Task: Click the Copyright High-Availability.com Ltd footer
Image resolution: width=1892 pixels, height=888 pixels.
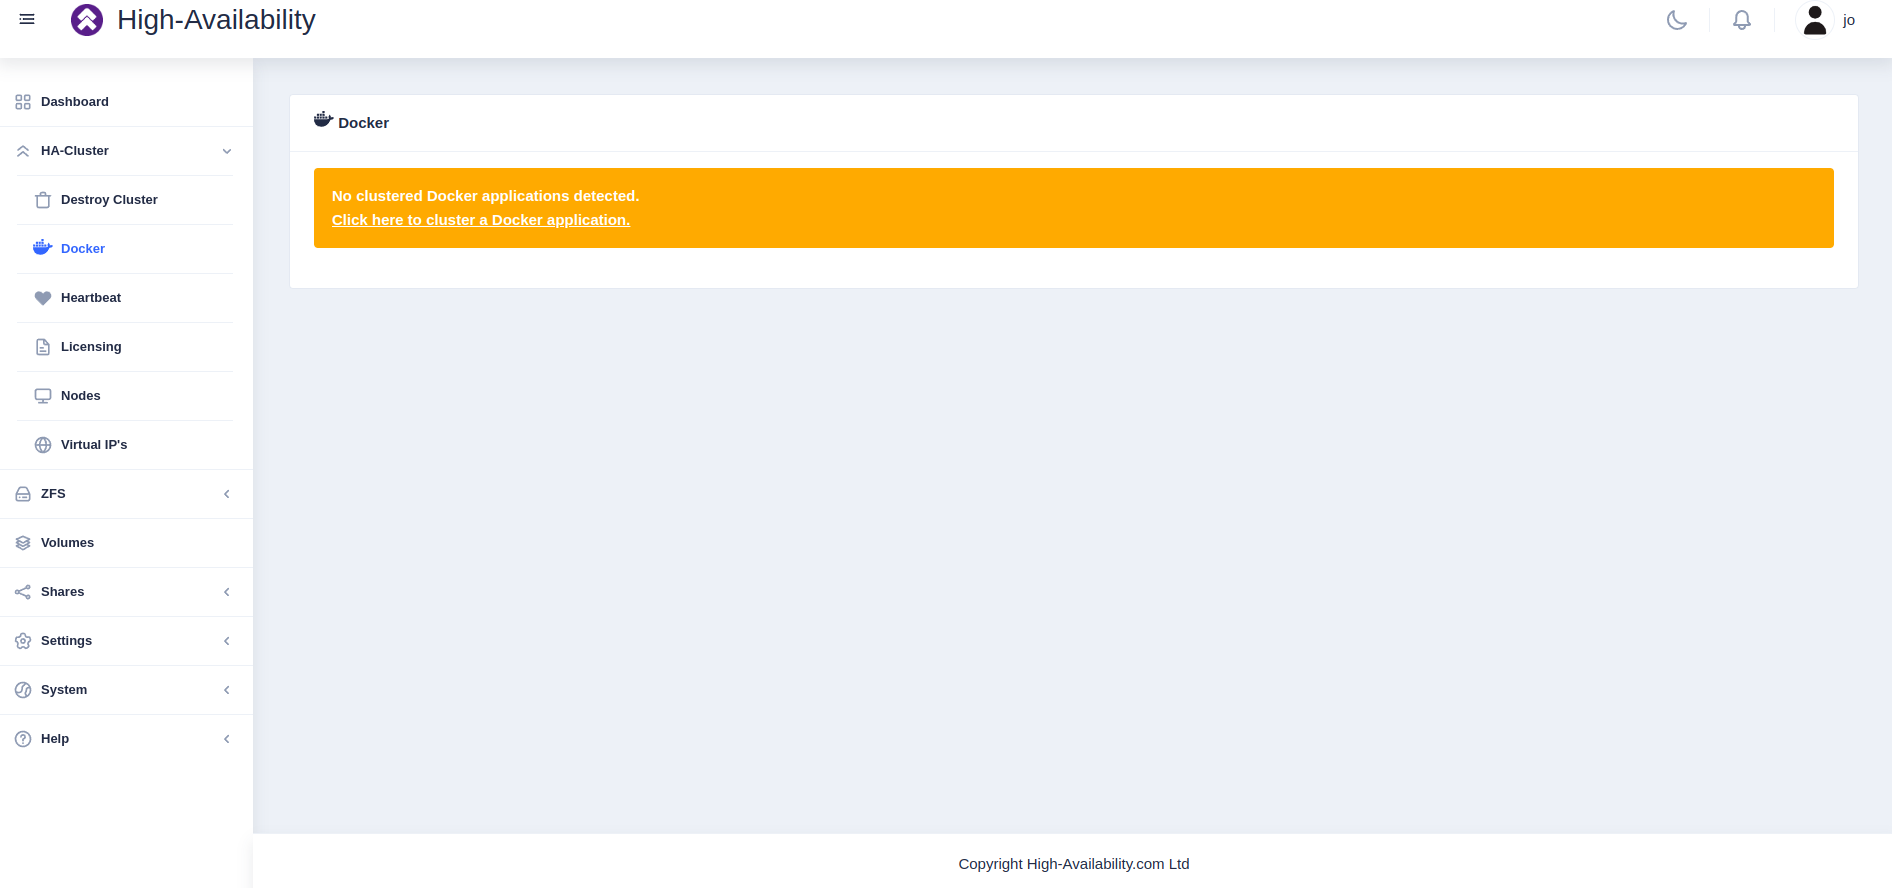Action: 1074,864
